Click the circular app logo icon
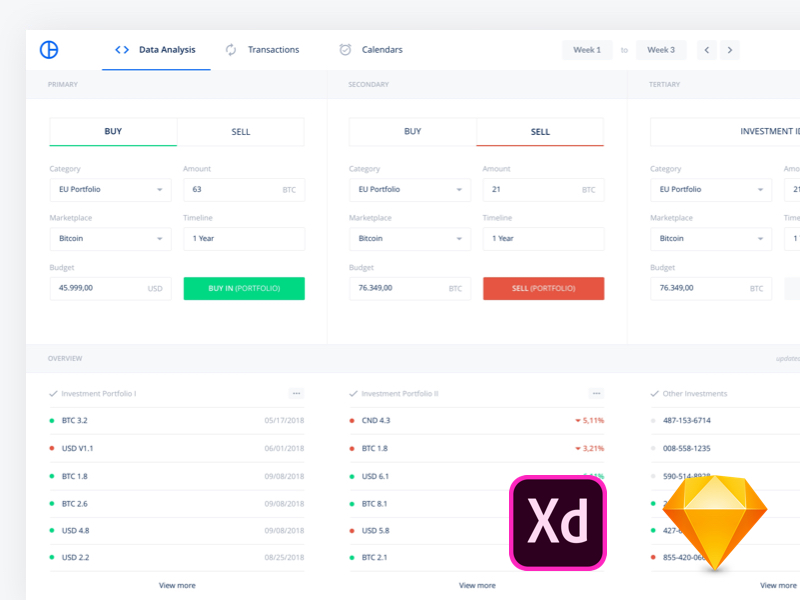The image size is (800, 600). 49,50
